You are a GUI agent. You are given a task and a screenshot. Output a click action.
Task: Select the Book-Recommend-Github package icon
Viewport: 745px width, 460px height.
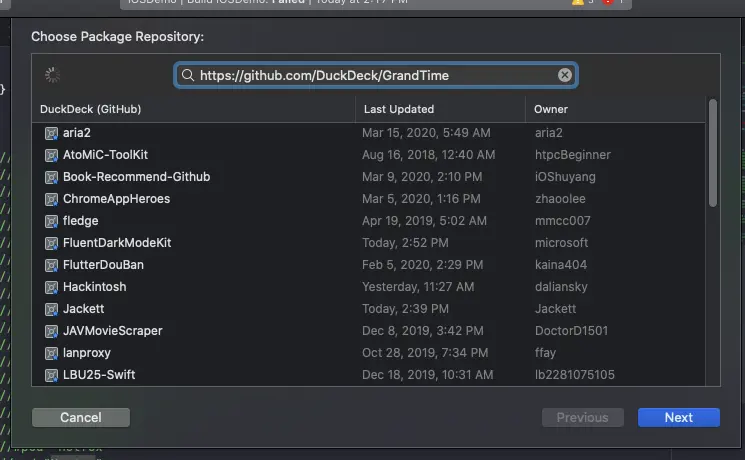pyautogui.click(x=51, y=177)
